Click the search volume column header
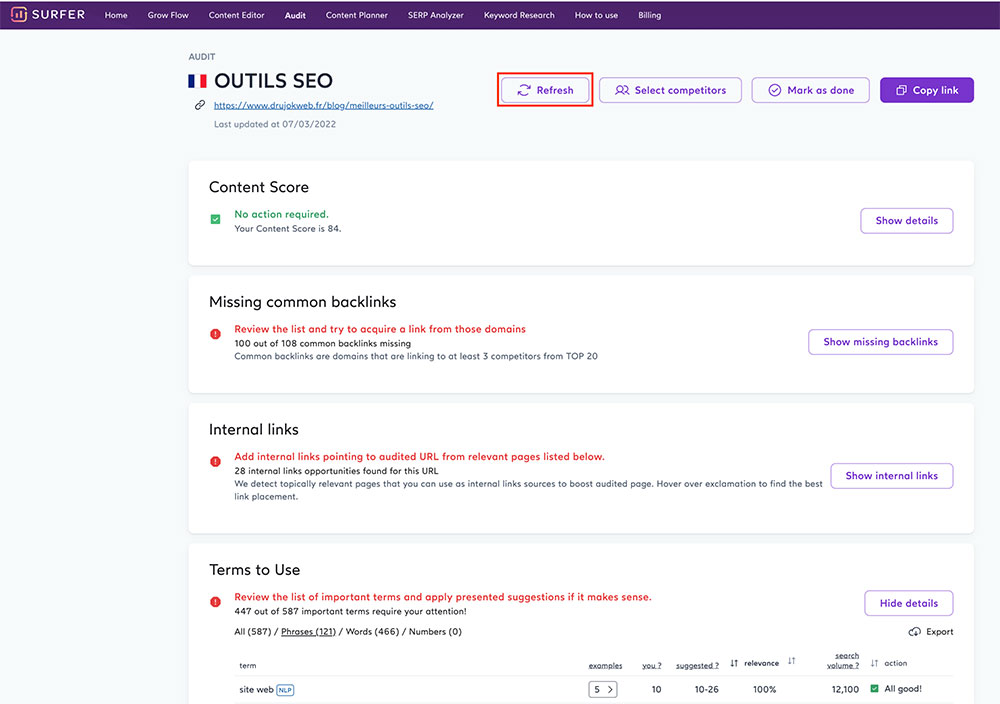The height and width of the screenshot is (704, 1000). (x=843, y=661)
